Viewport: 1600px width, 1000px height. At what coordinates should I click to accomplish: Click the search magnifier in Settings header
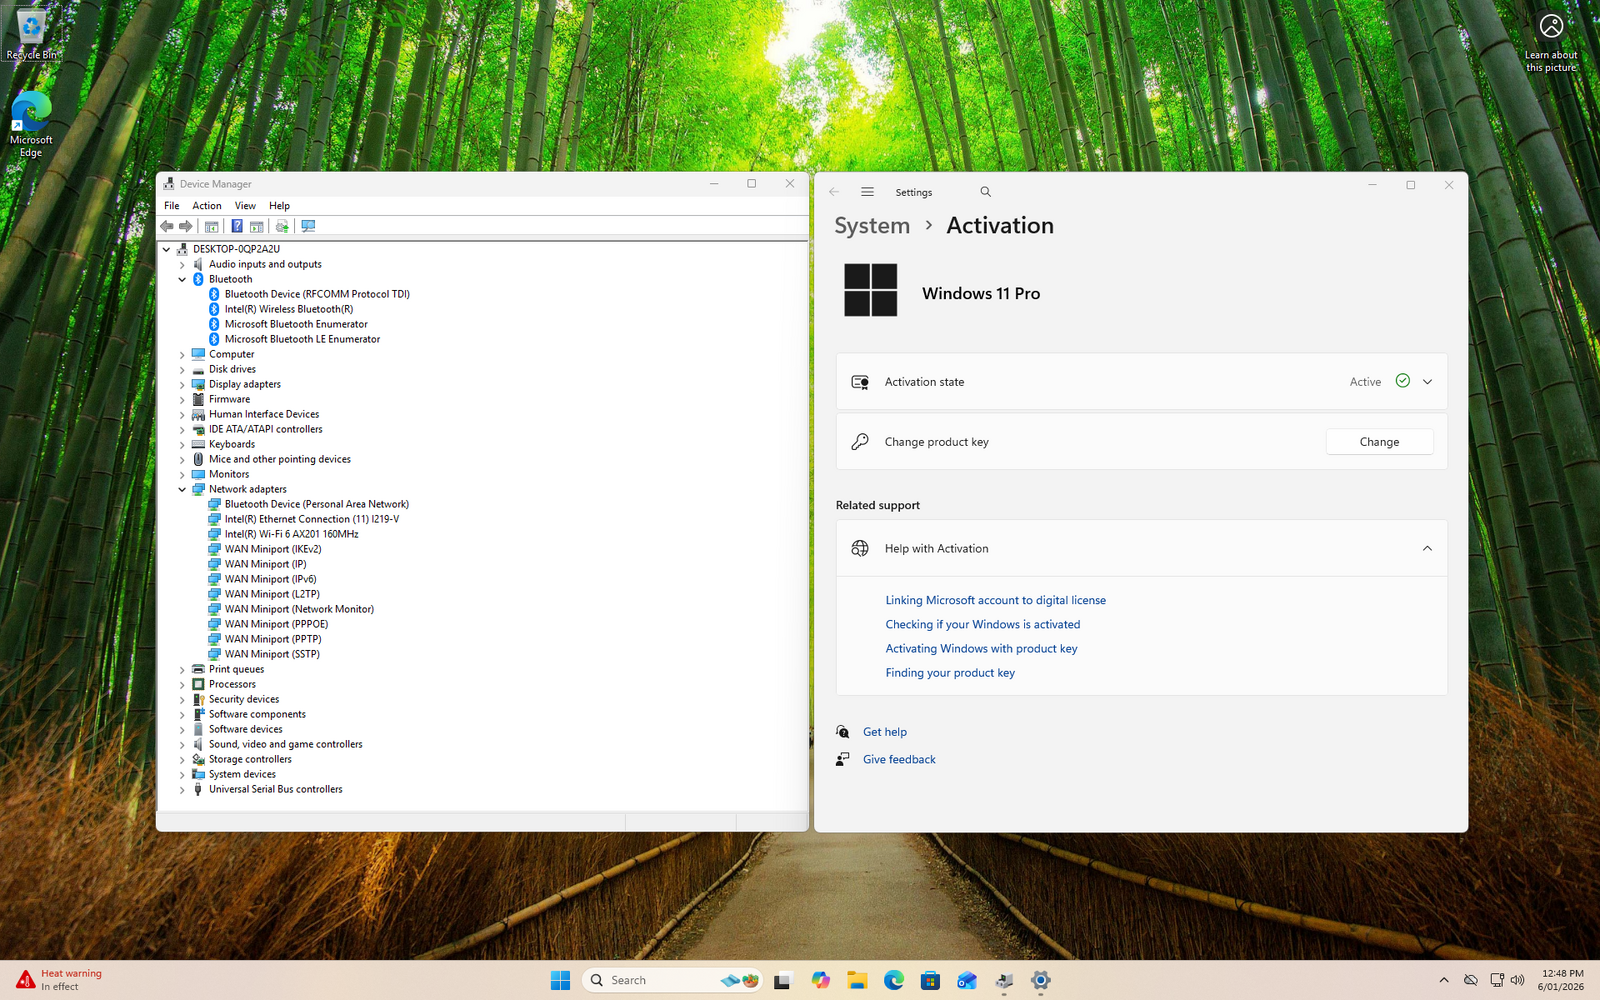click(x=985, y=192)
